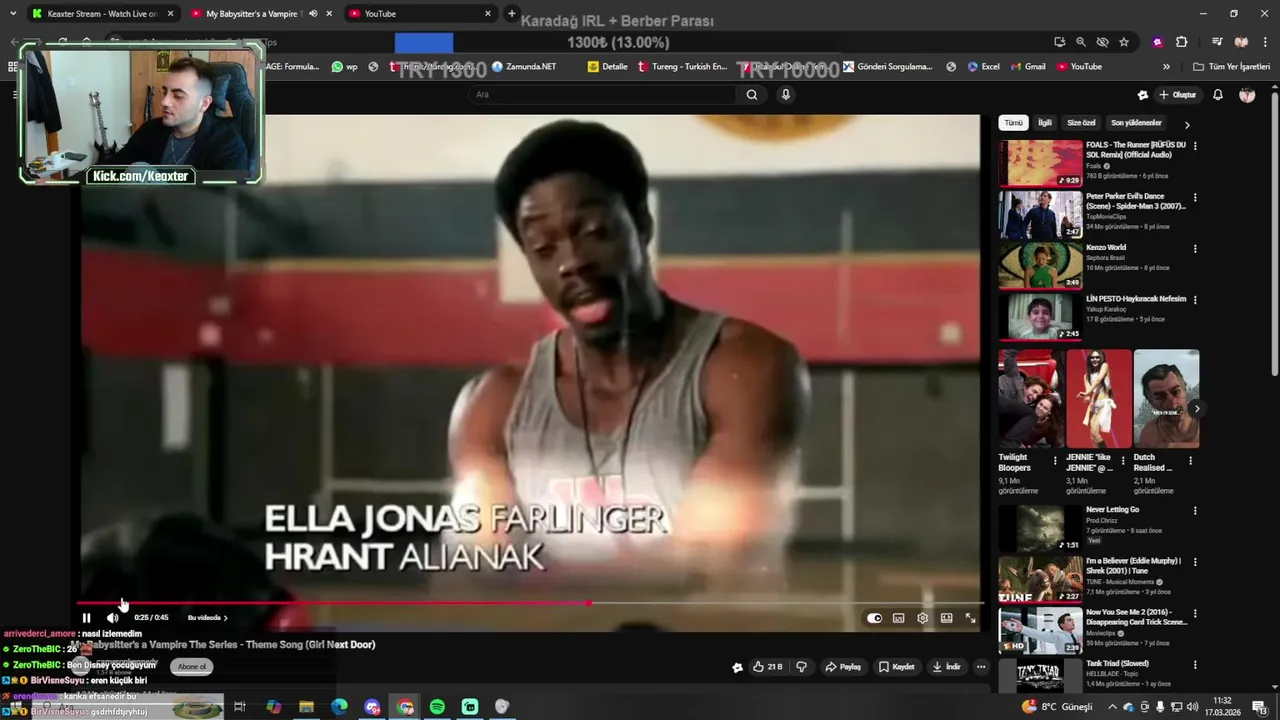This screenshot has width=1280, height=720.
Task: Select the İlgili filter chip
Action: click(x=1044, y=123)
